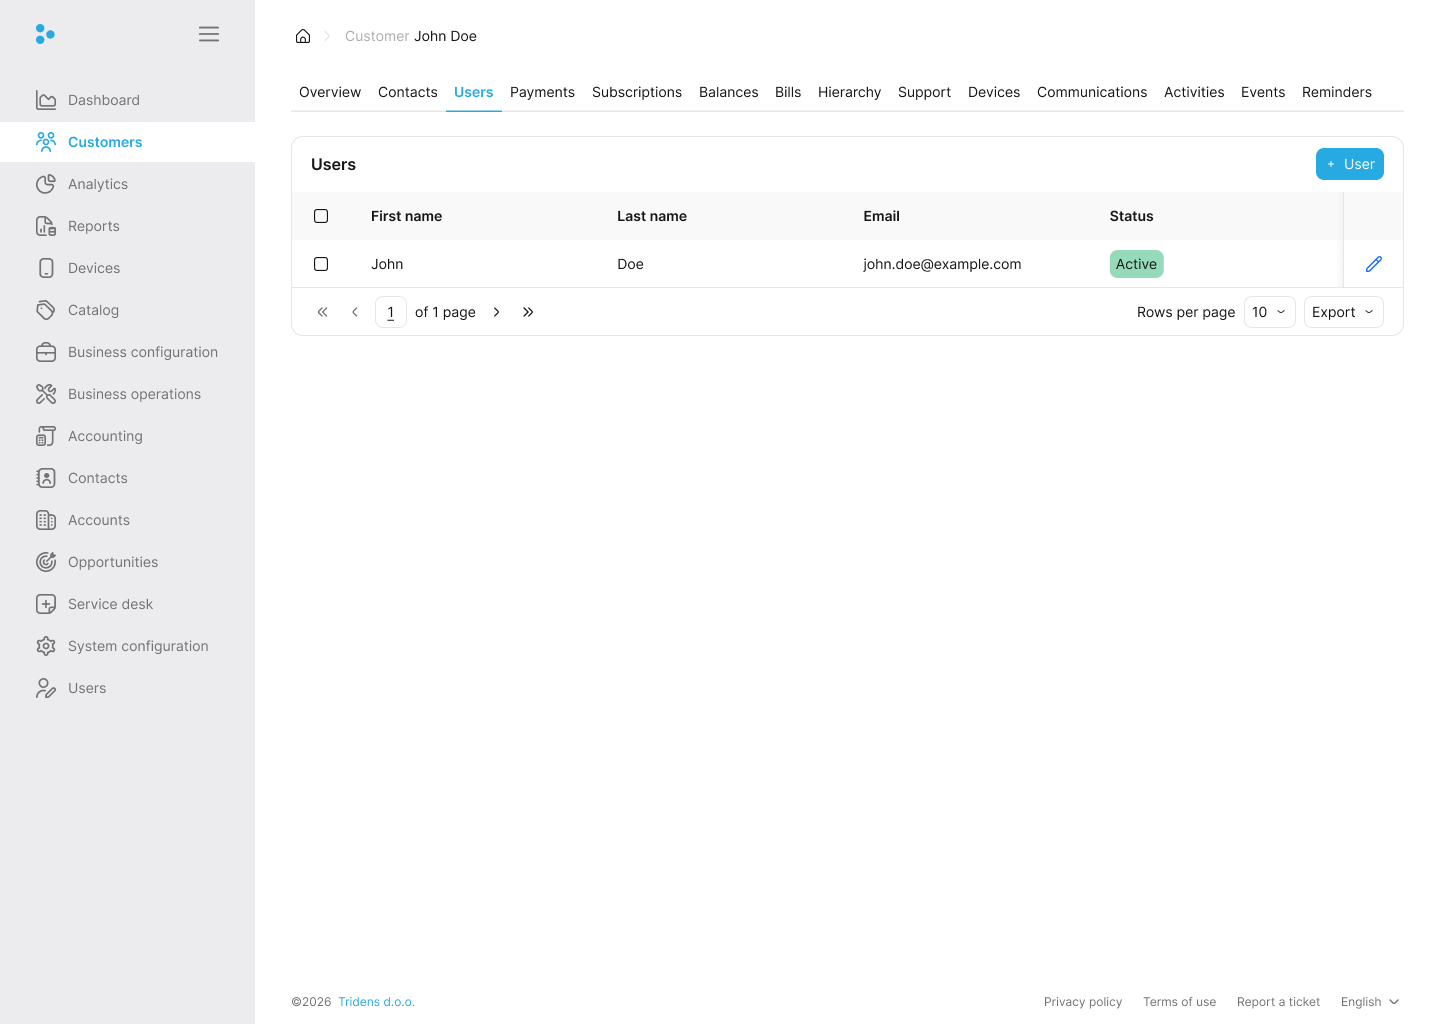
Task: Click the Devices sidebar icon
Action: (x=46, y=268)
